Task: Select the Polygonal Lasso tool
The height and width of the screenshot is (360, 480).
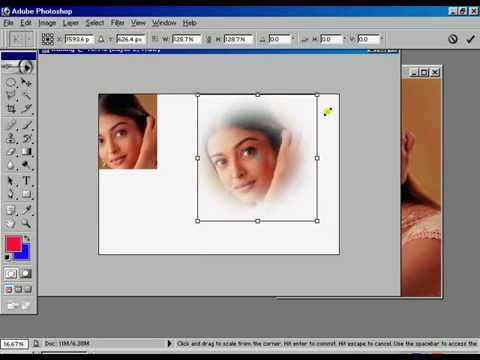Action: click(x=11, y=96)
